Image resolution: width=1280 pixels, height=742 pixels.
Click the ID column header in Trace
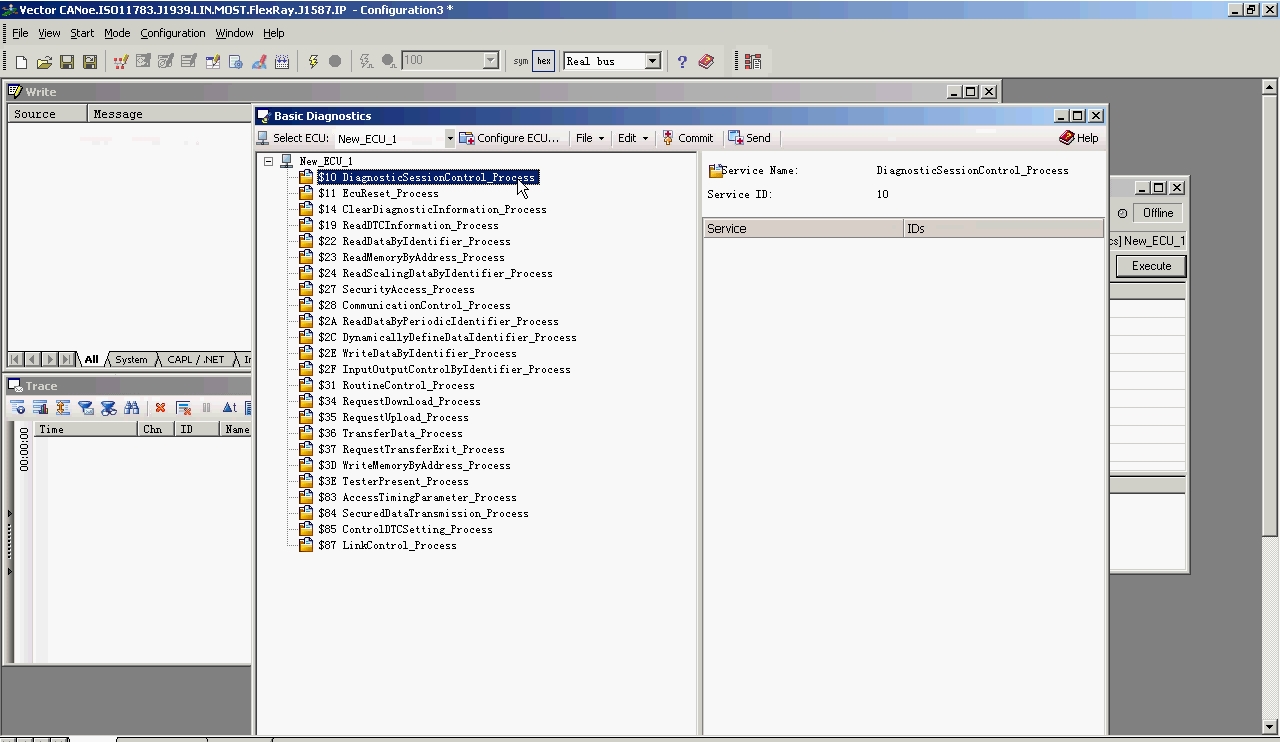tap(195, 429)
